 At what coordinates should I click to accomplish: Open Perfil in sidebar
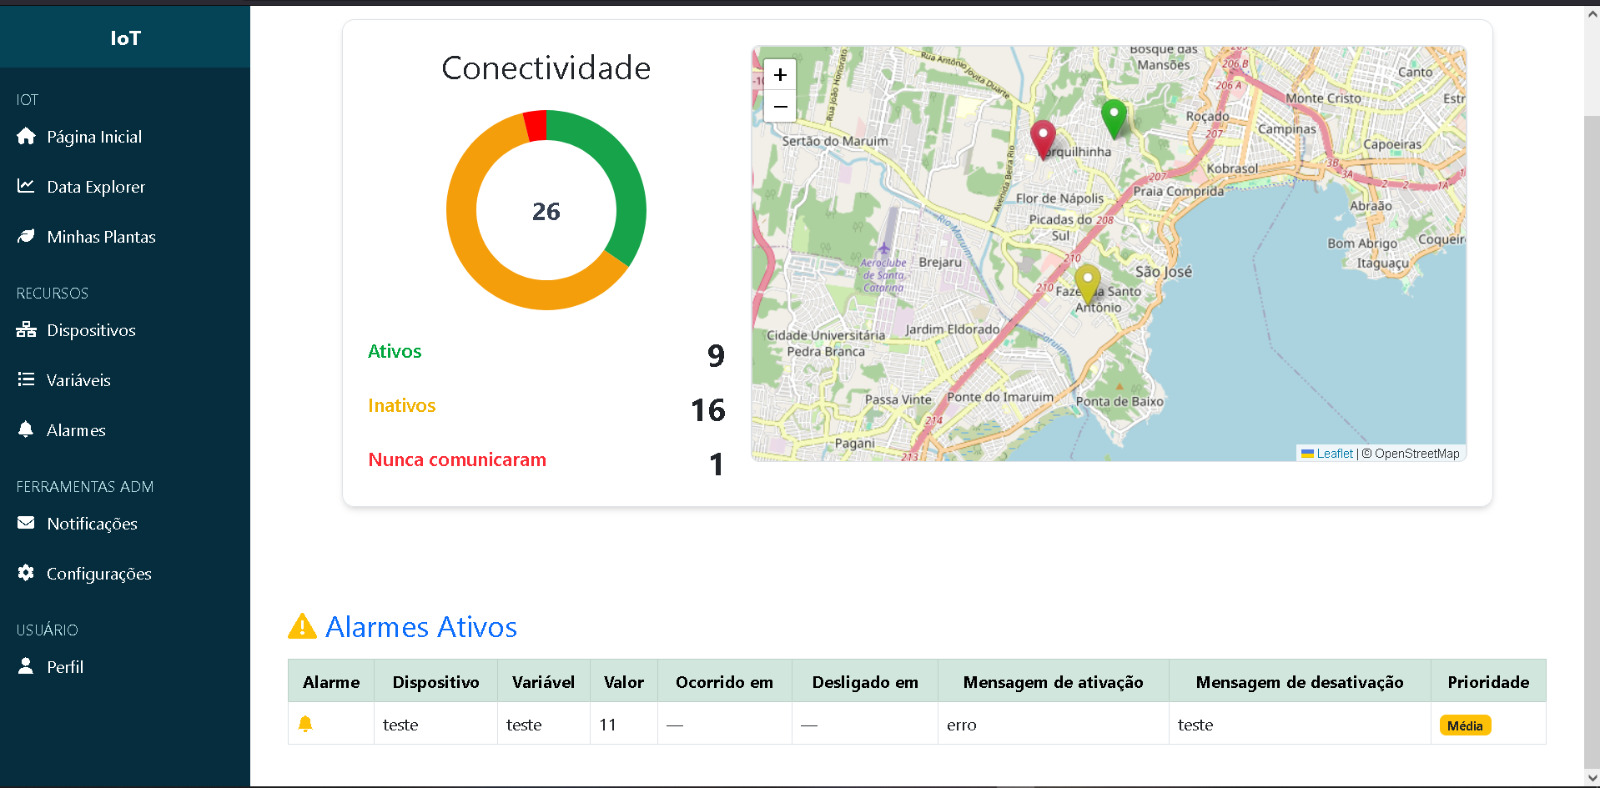[x=65, y=667]
